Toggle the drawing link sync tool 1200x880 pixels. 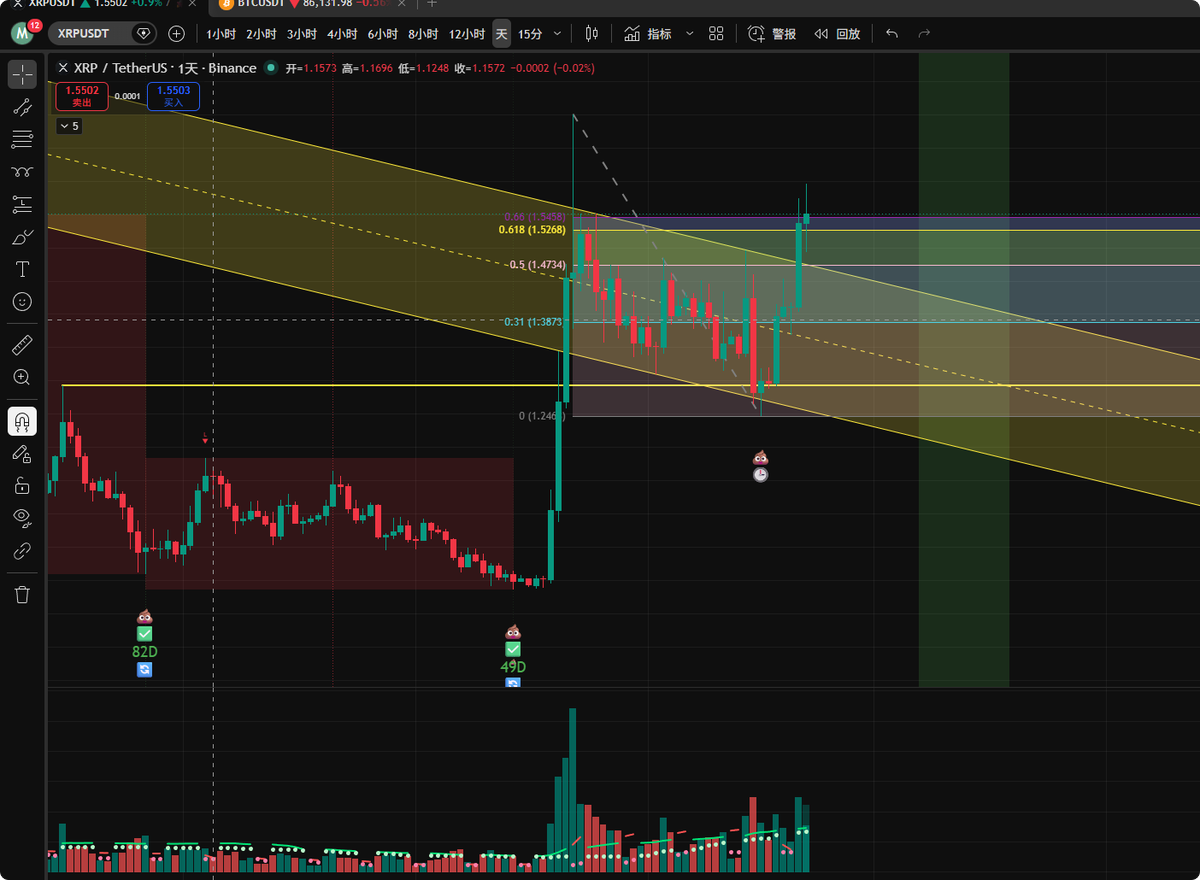[22, 550]
